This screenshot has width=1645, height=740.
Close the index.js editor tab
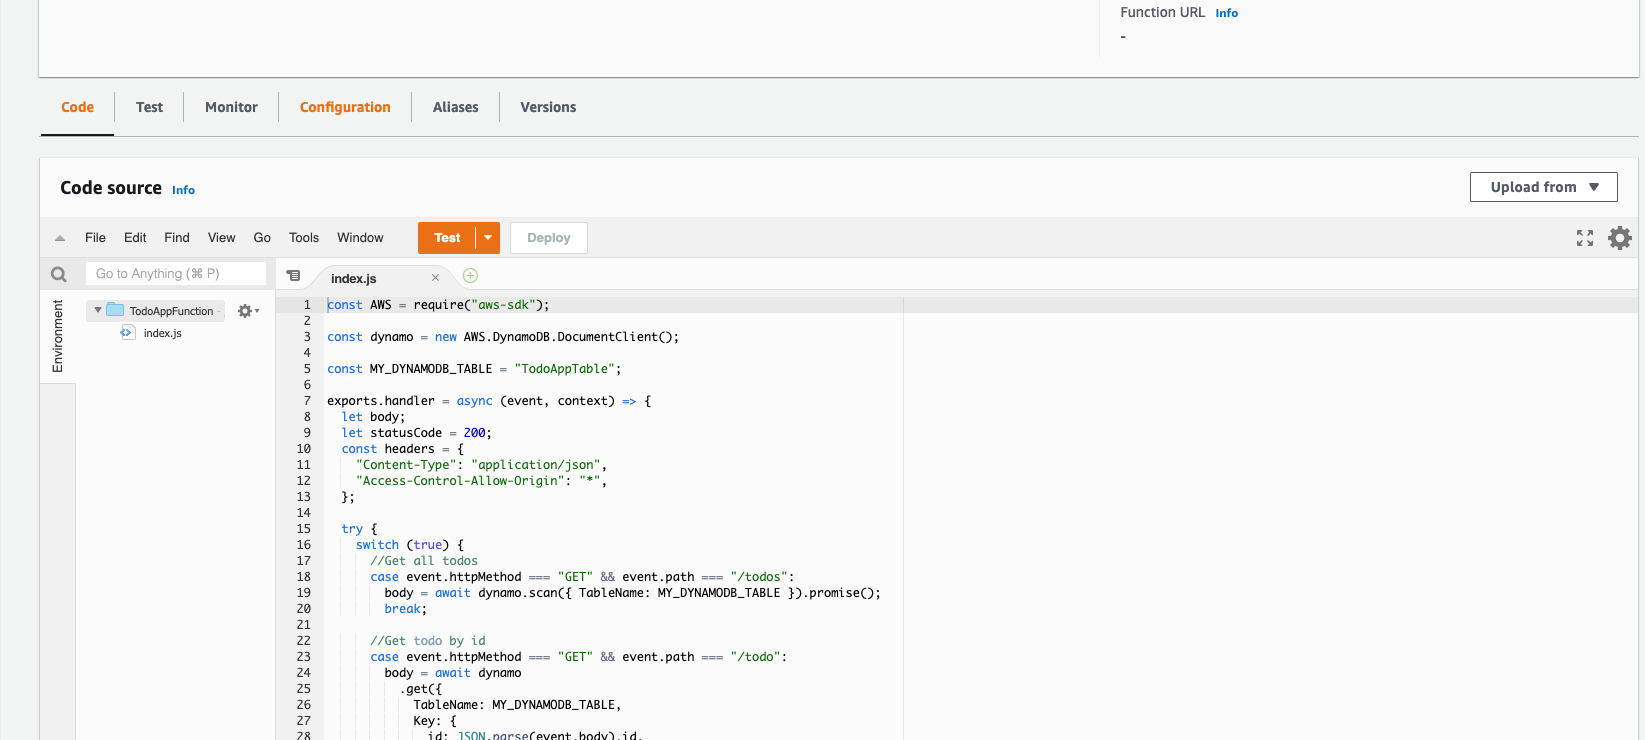(x=435, y=278)
